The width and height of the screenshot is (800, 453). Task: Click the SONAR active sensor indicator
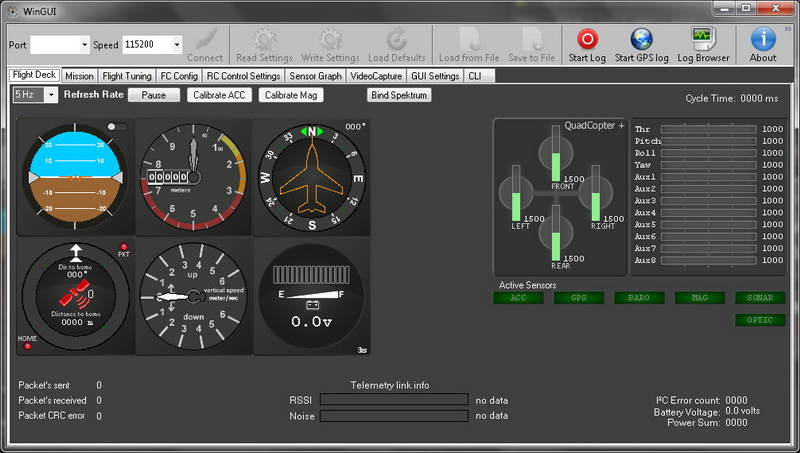(x=760, y=298)
